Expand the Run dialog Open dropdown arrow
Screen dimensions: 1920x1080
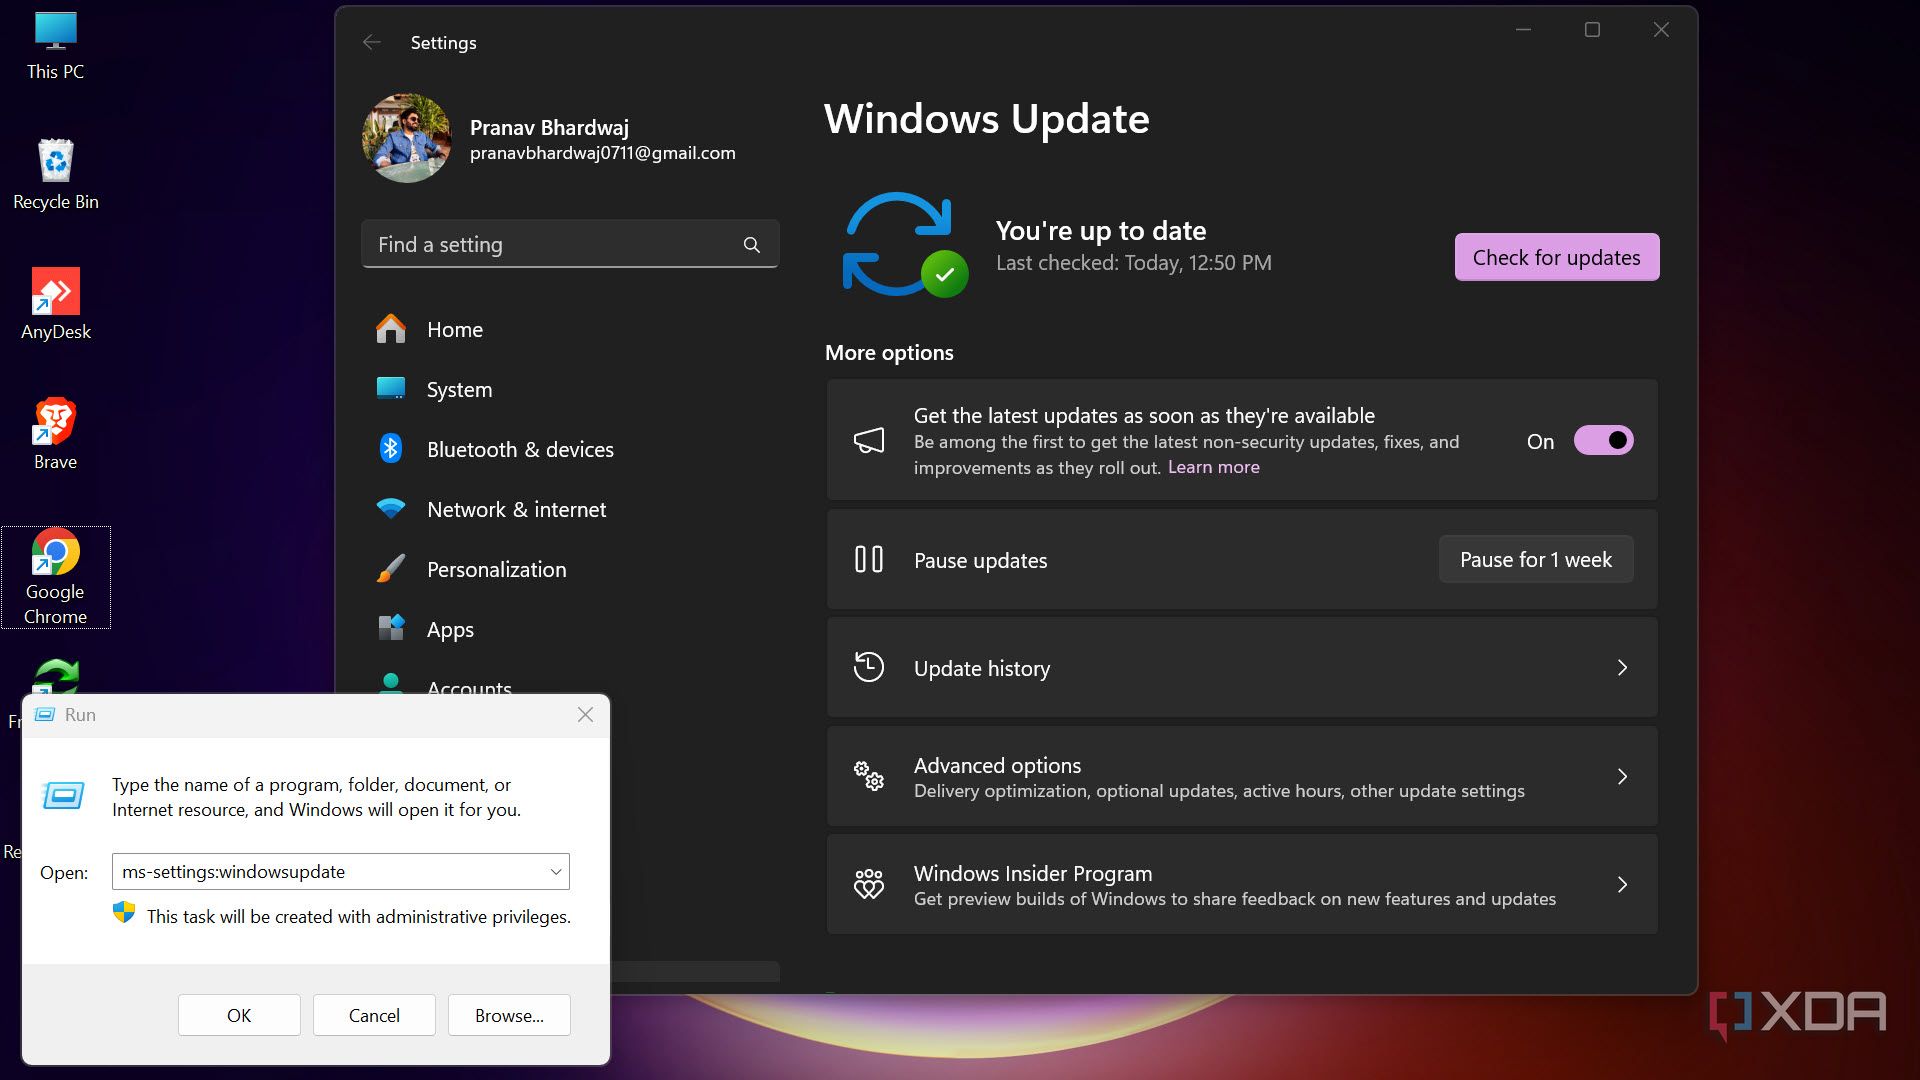pyautogui.click(x=556, y=872)
